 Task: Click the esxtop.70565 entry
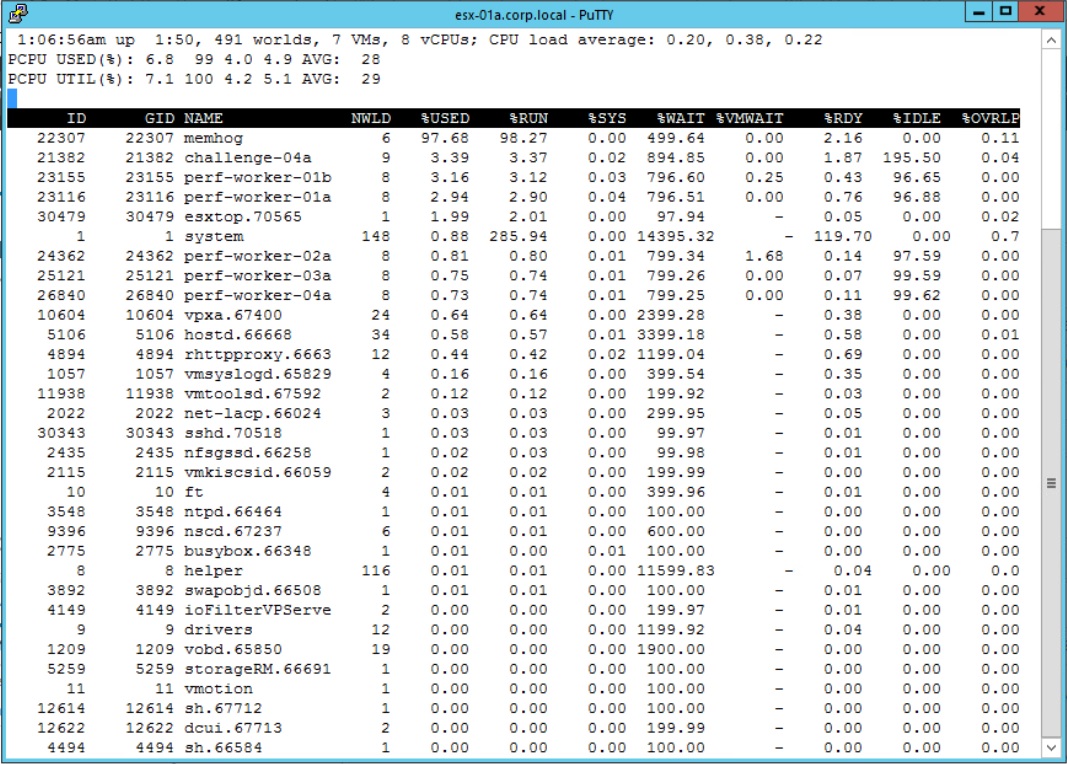click(243, 217)
